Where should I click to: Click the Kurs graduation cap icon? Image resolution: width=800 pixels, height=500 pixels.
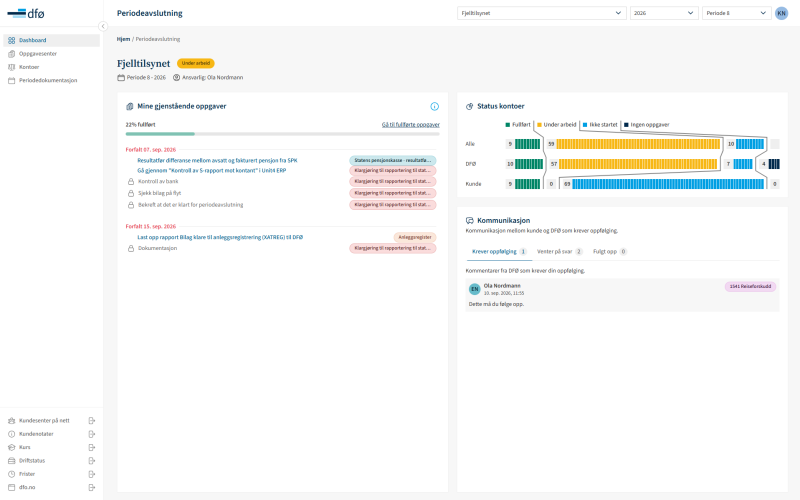[x=12, y=447]
